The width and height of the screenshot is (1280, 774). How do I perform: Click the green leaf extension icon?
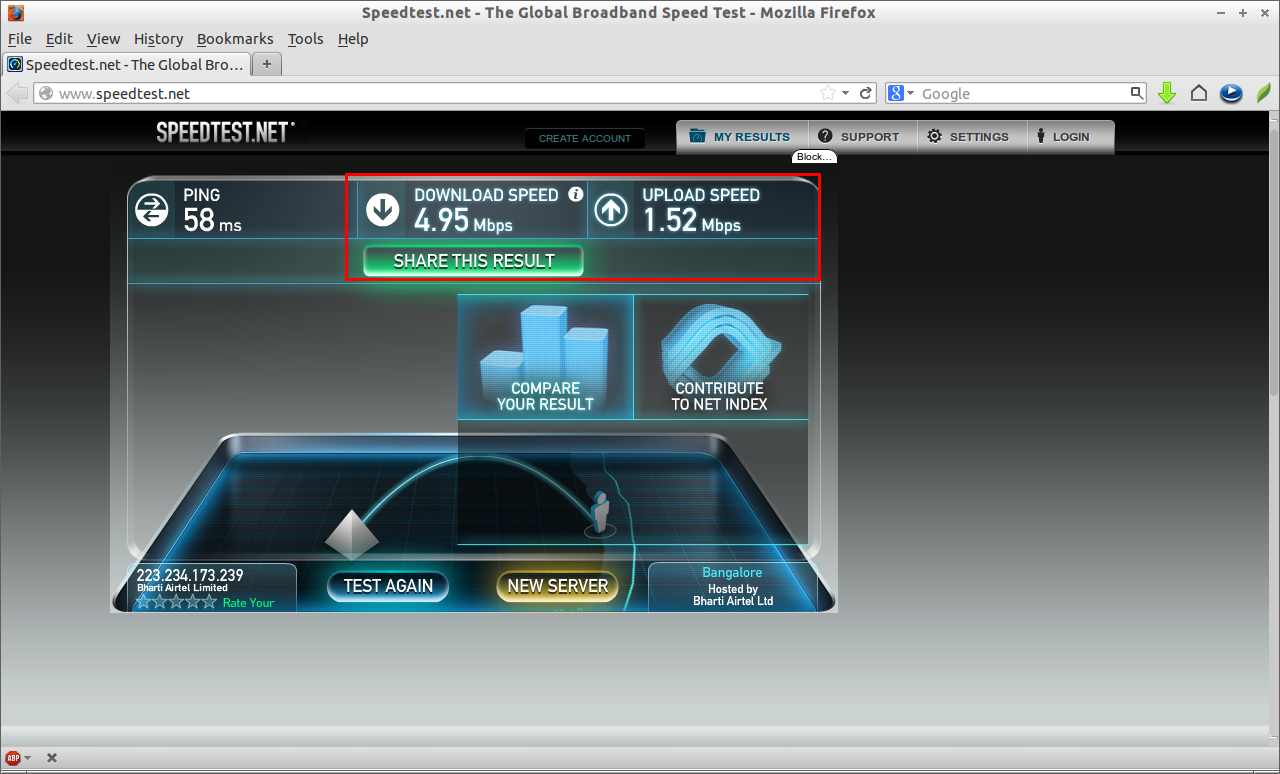1263,93
